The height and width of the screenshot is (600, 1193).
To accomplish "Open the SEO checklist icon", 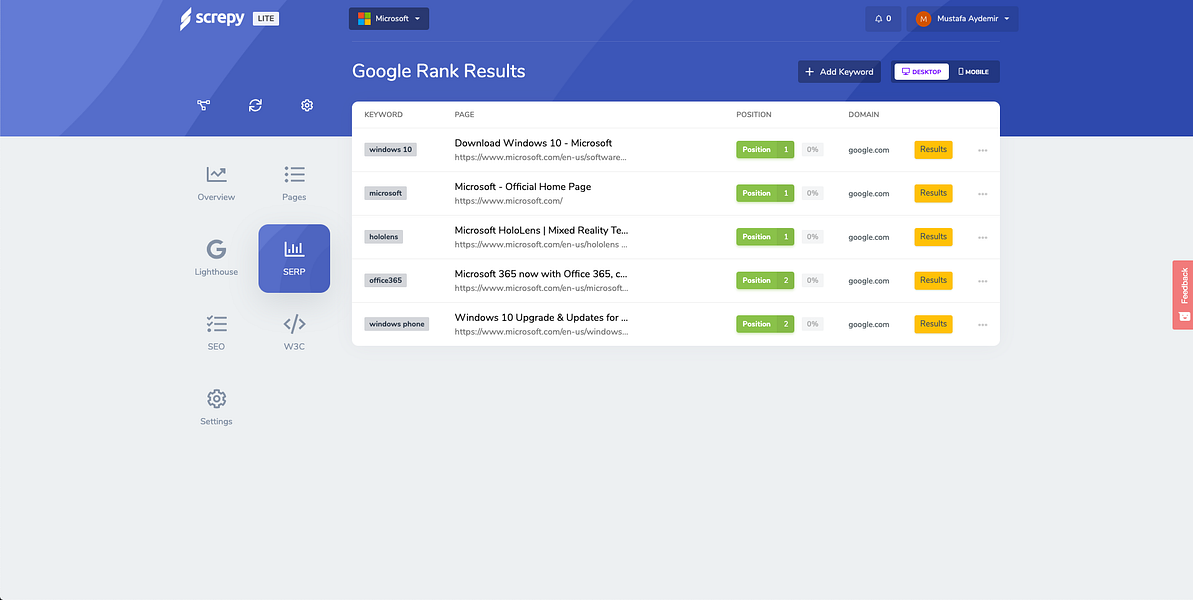I will point(217,324).
